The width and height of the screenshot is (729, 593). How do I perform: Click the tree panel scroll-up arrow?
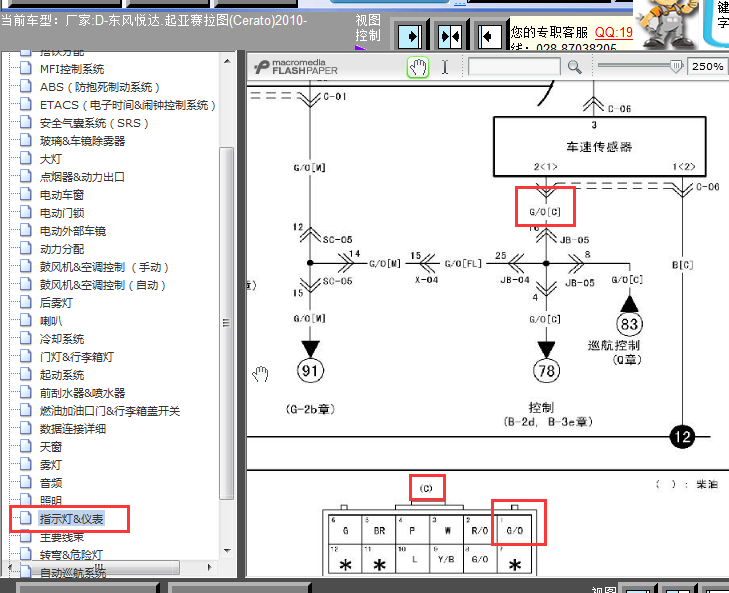tap(227, 60)
